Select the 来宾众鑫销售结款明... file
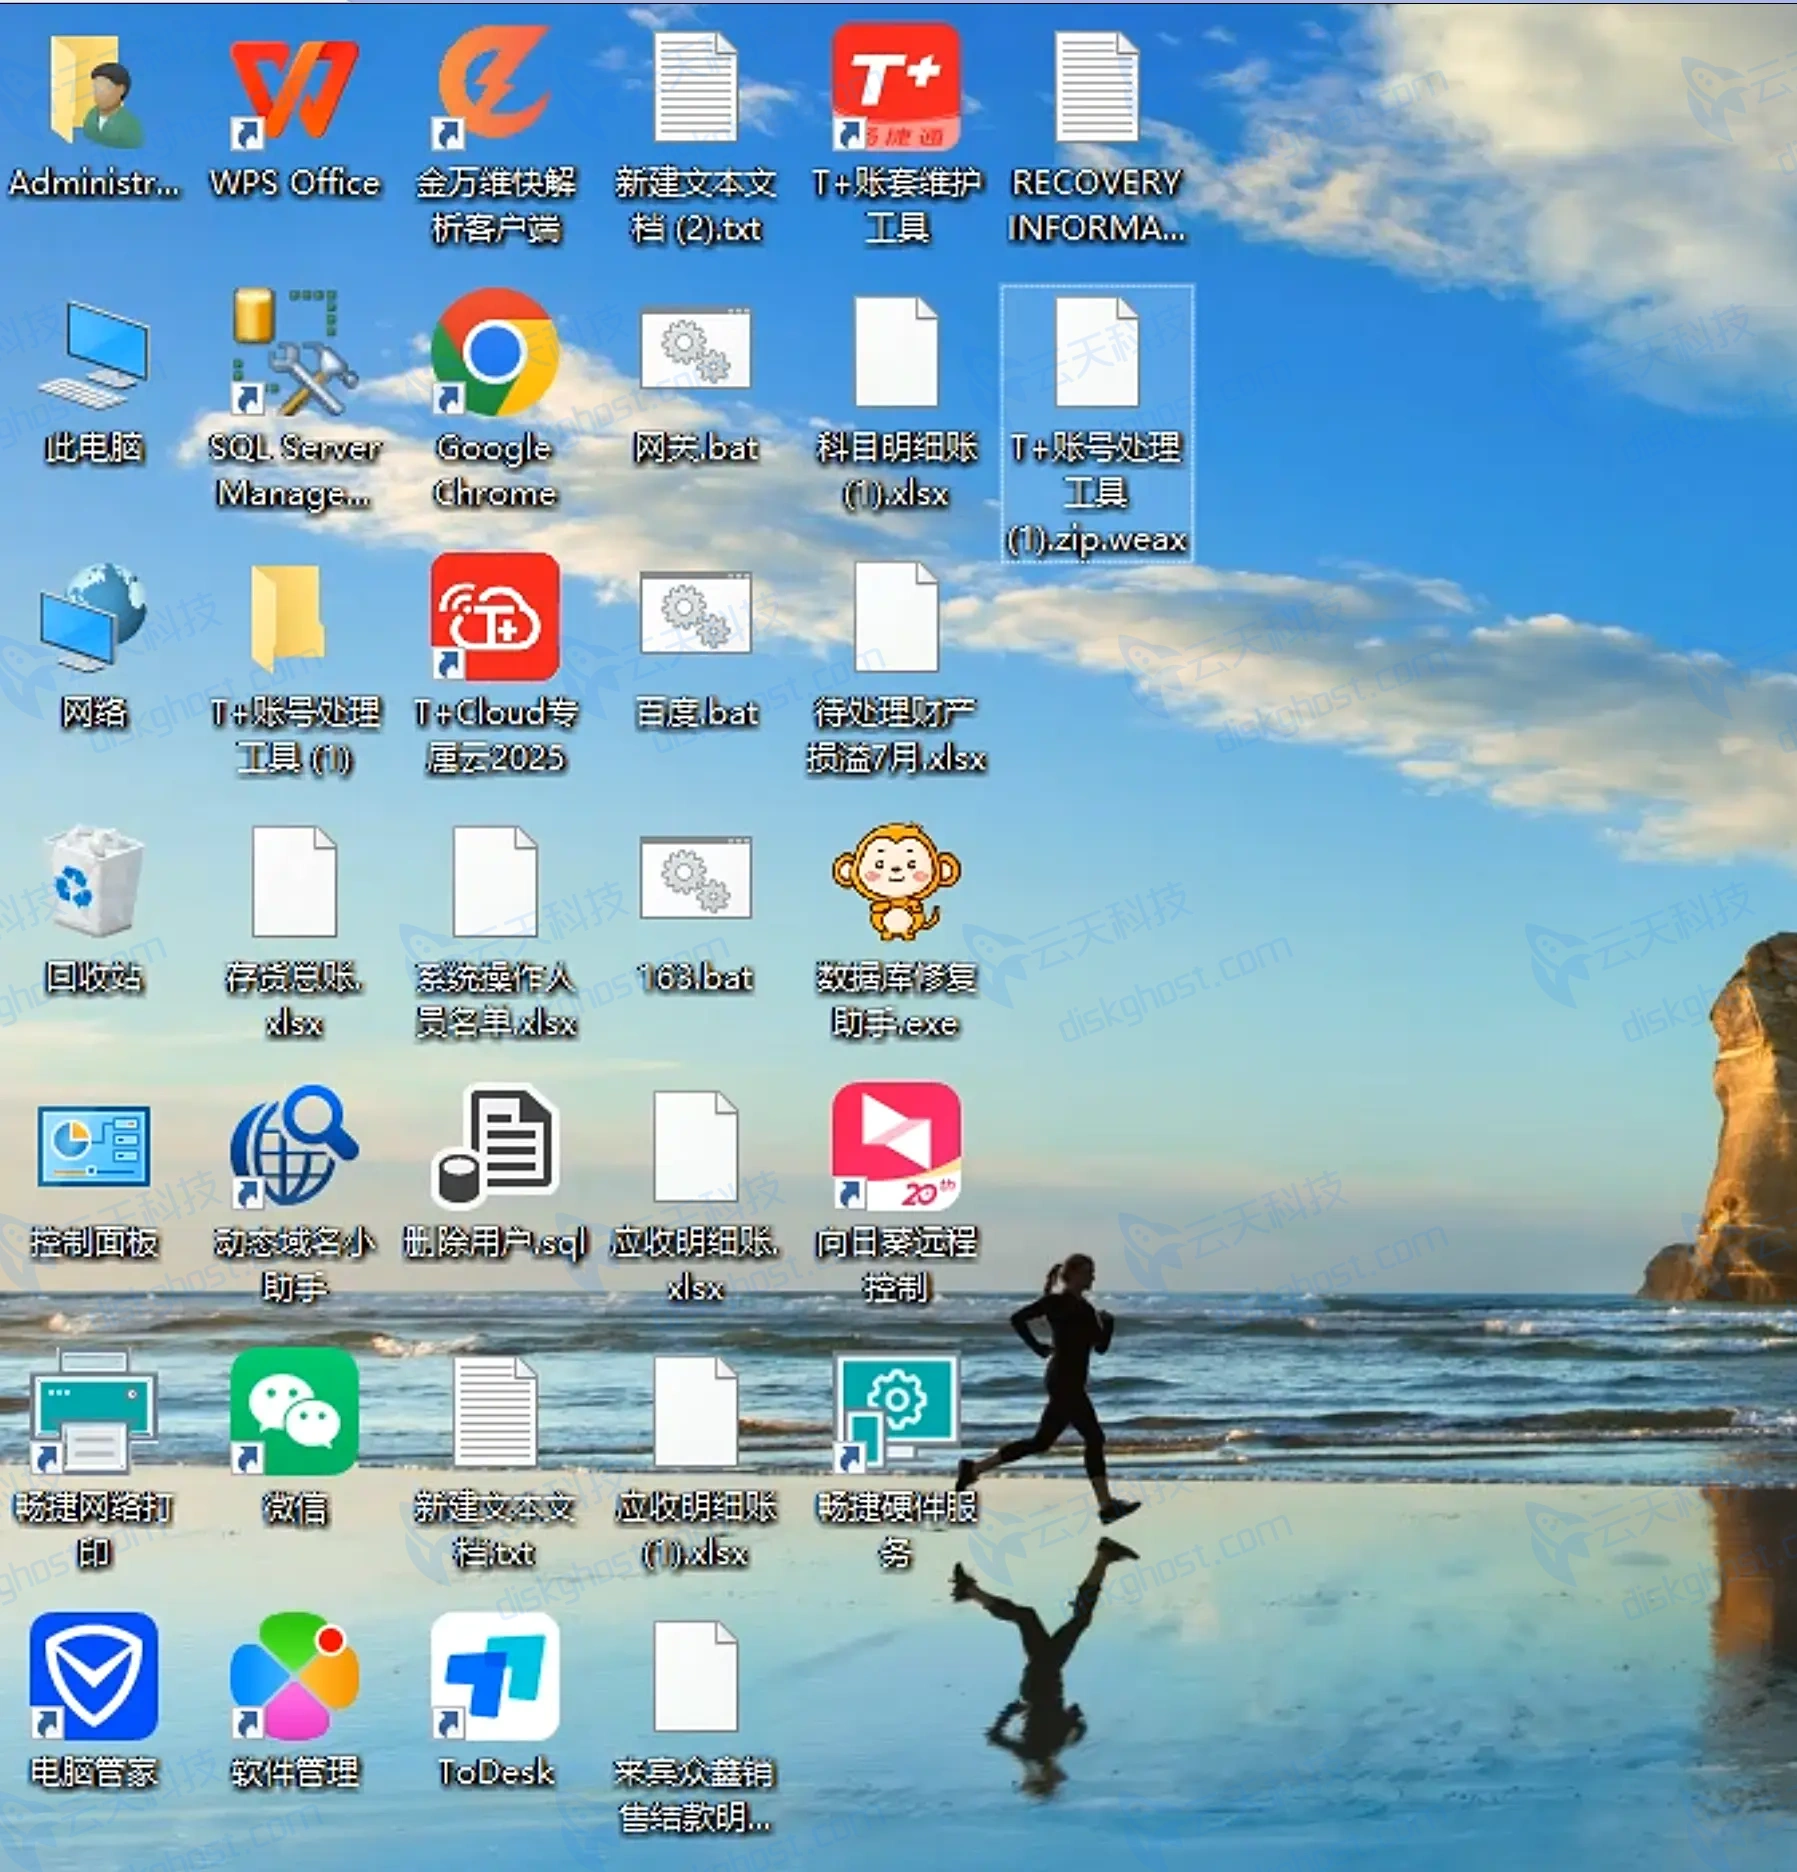This screenshot has height=1872, width=1797. (696, 1676)
